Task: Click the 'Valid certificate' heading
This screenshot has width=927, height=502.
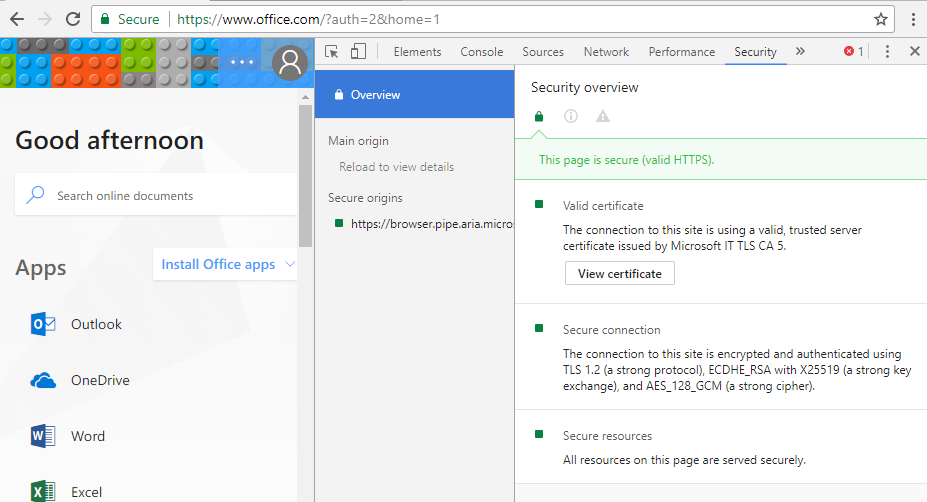Action: coord(603,206)
